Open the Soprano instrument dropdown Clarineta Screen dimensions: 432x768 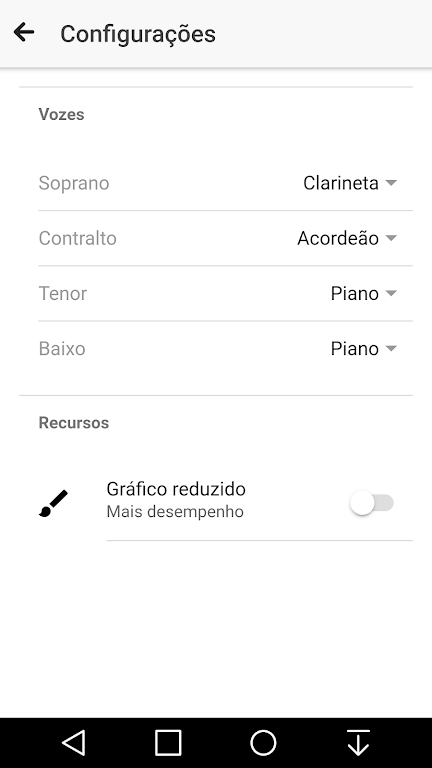click(350, 183)
